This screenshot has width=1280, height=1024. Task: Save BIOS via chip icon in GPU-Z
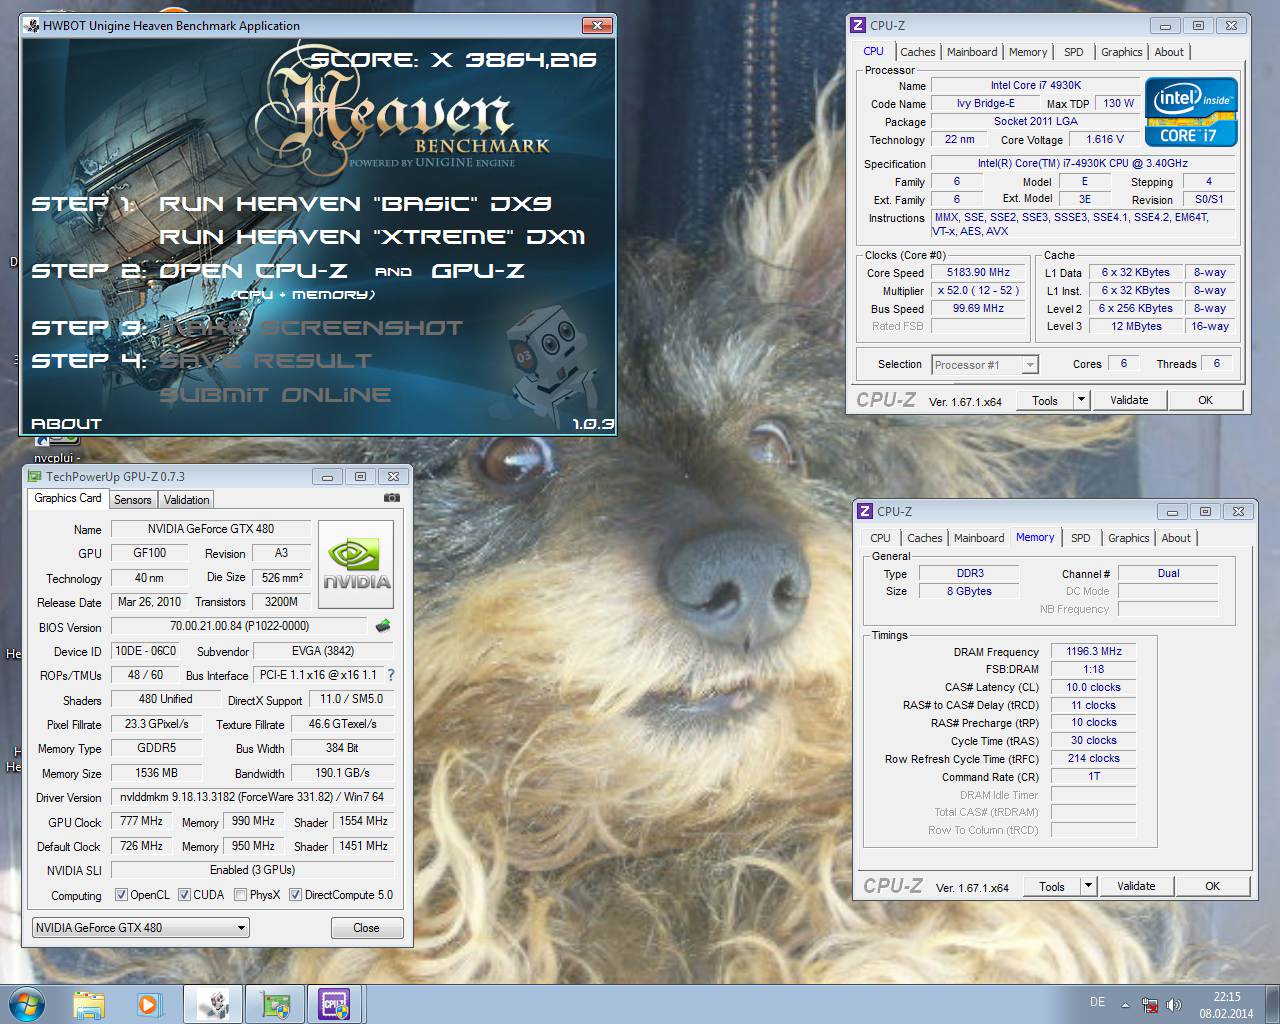[x=383, y=626]
